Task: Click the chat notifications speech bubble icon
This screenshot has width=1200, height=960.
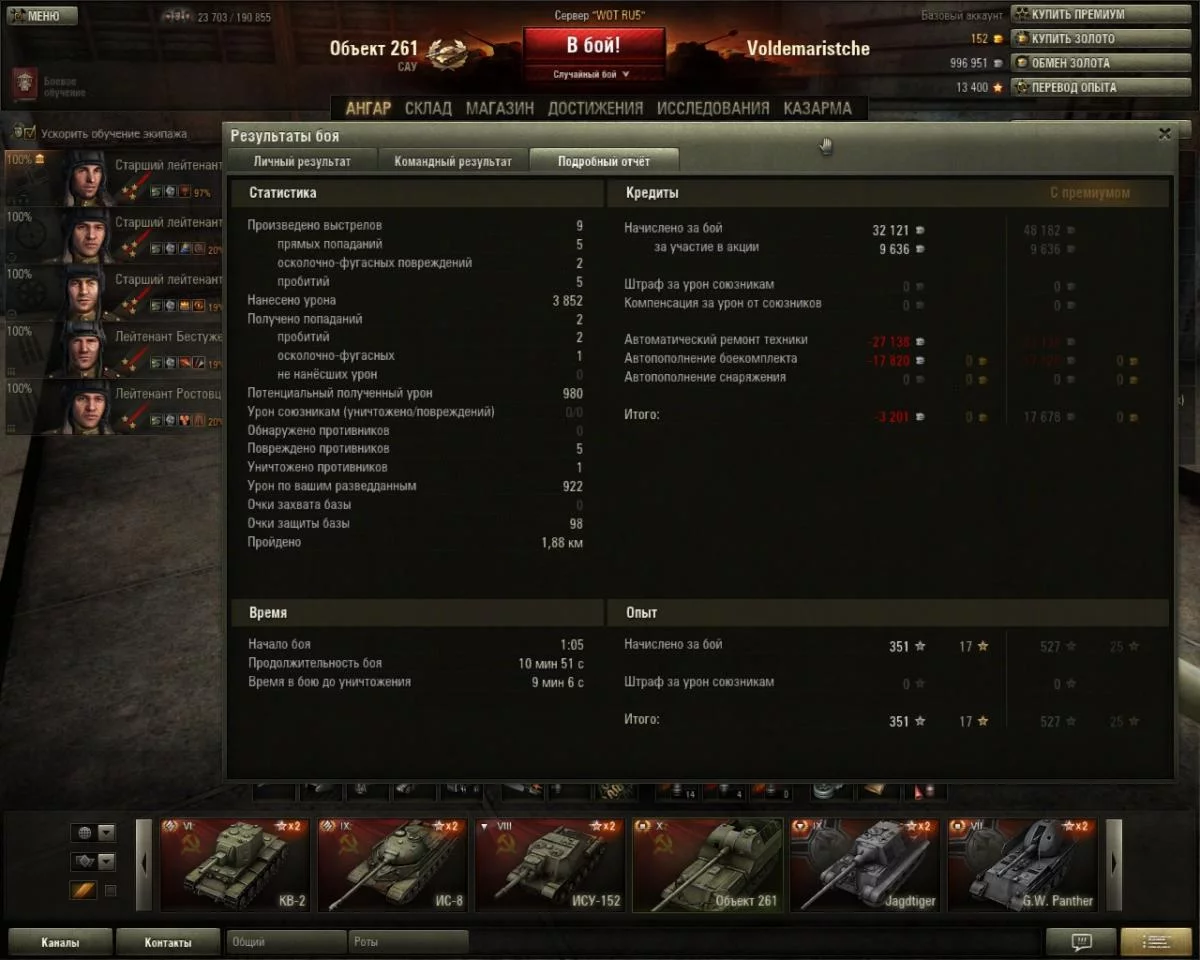Action: (1081, 942)
